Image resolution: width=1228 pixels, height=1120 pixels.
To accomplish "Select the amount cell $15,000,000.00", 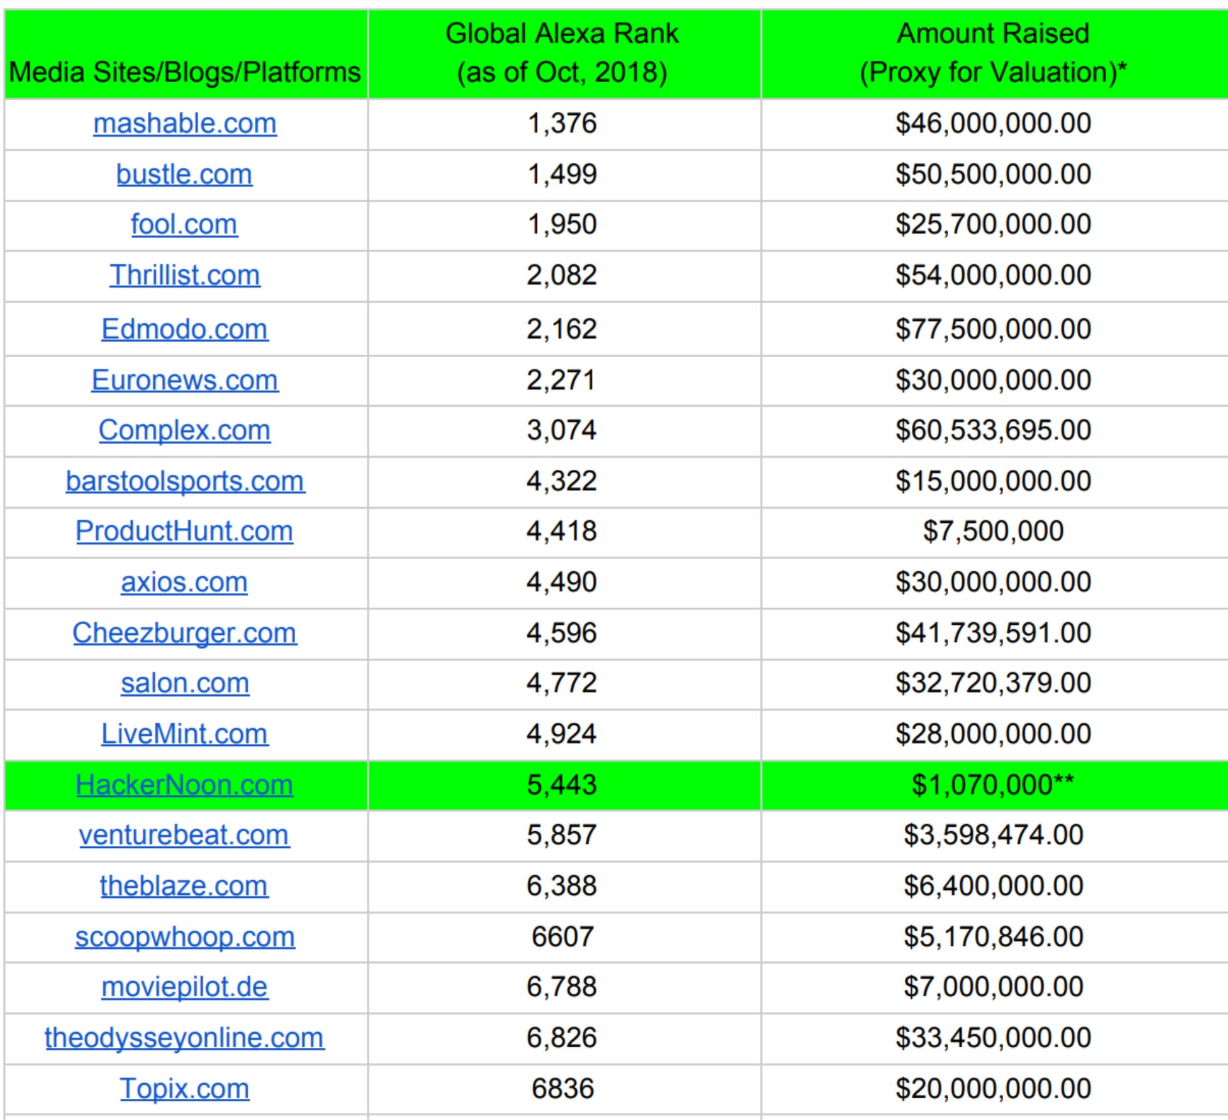I will click(994, 481).
